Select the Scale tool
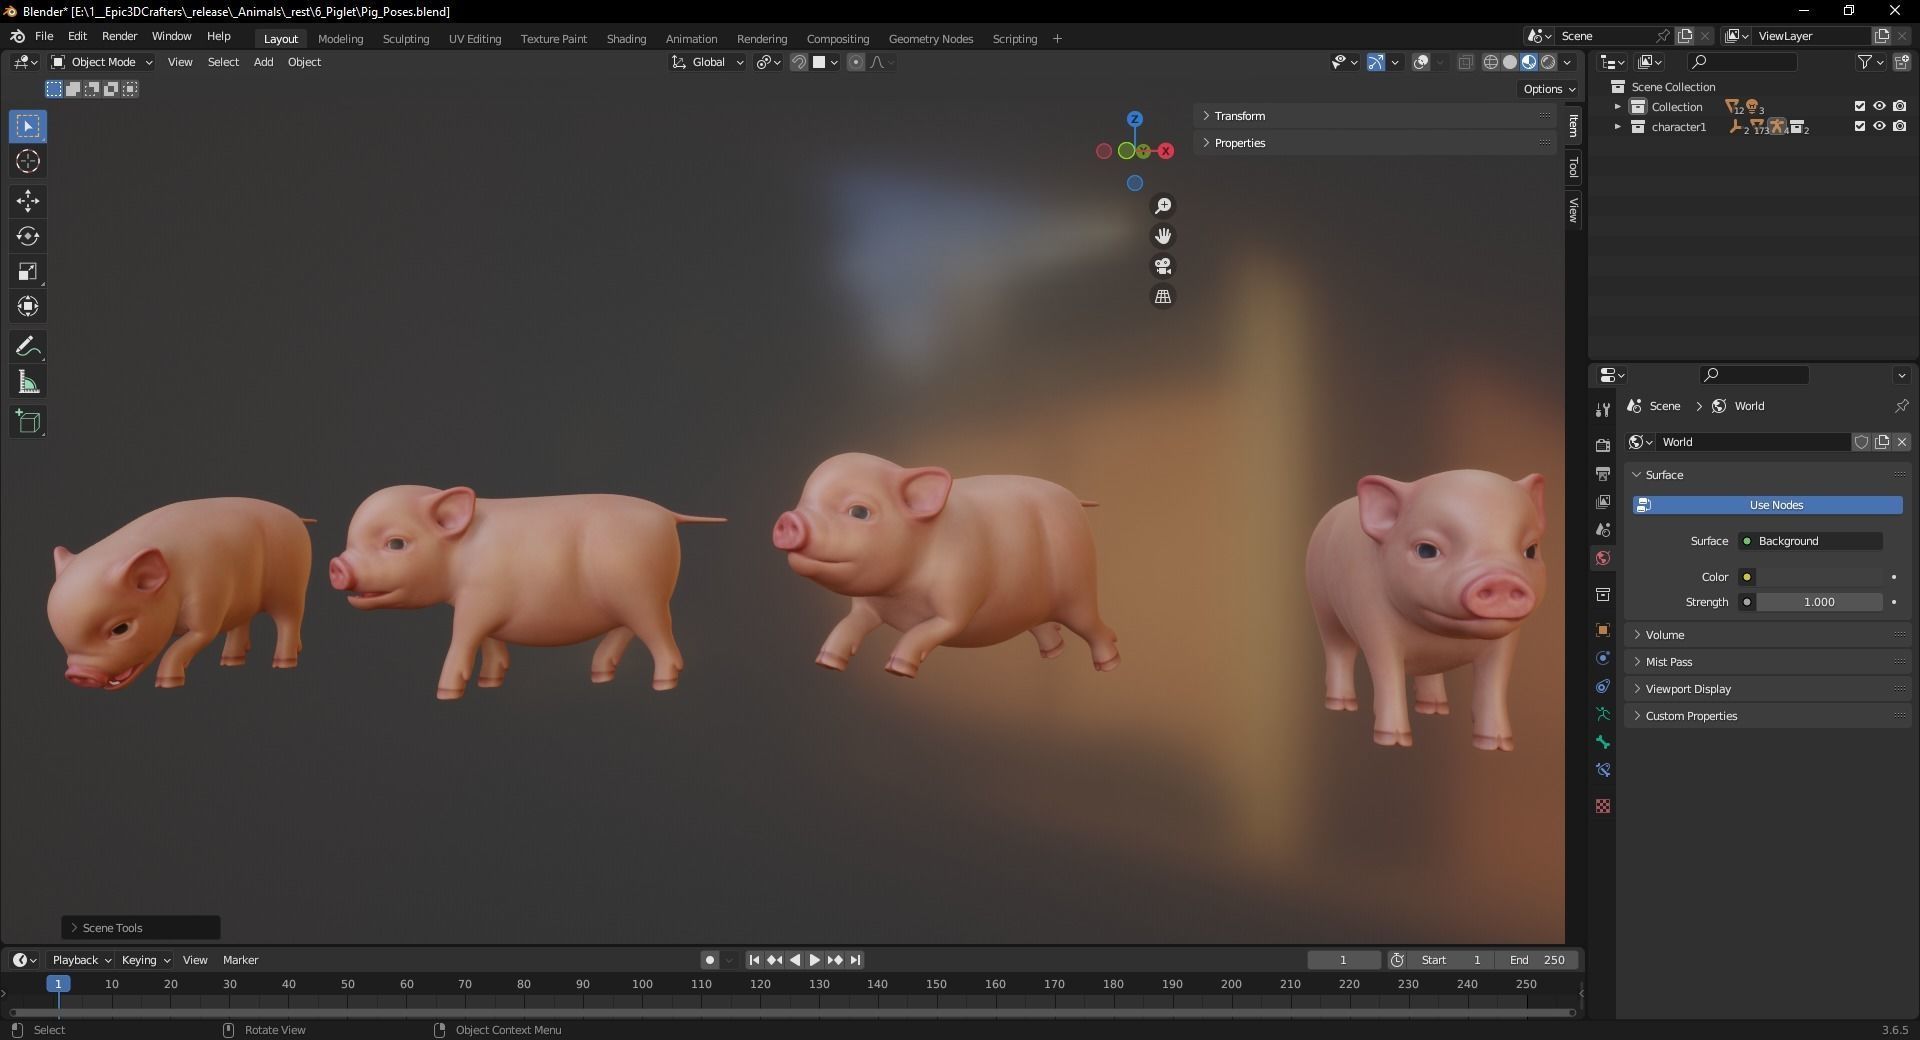 tap(28, 271)
